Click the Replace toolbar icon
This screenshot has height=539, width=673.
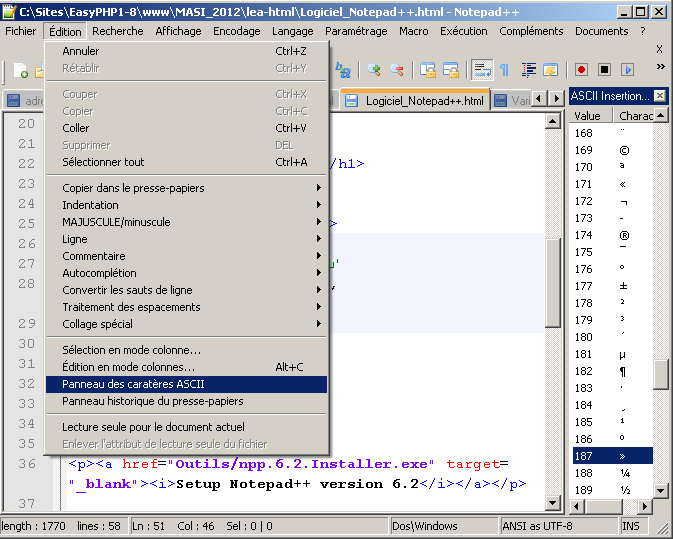click(x=343, y=70)
